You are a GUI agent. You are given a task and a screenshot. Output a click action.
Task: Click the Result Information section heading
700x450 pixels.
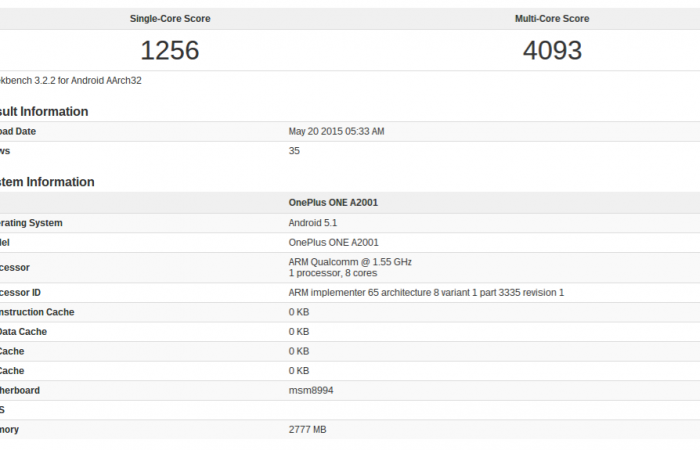click(45, 111)
